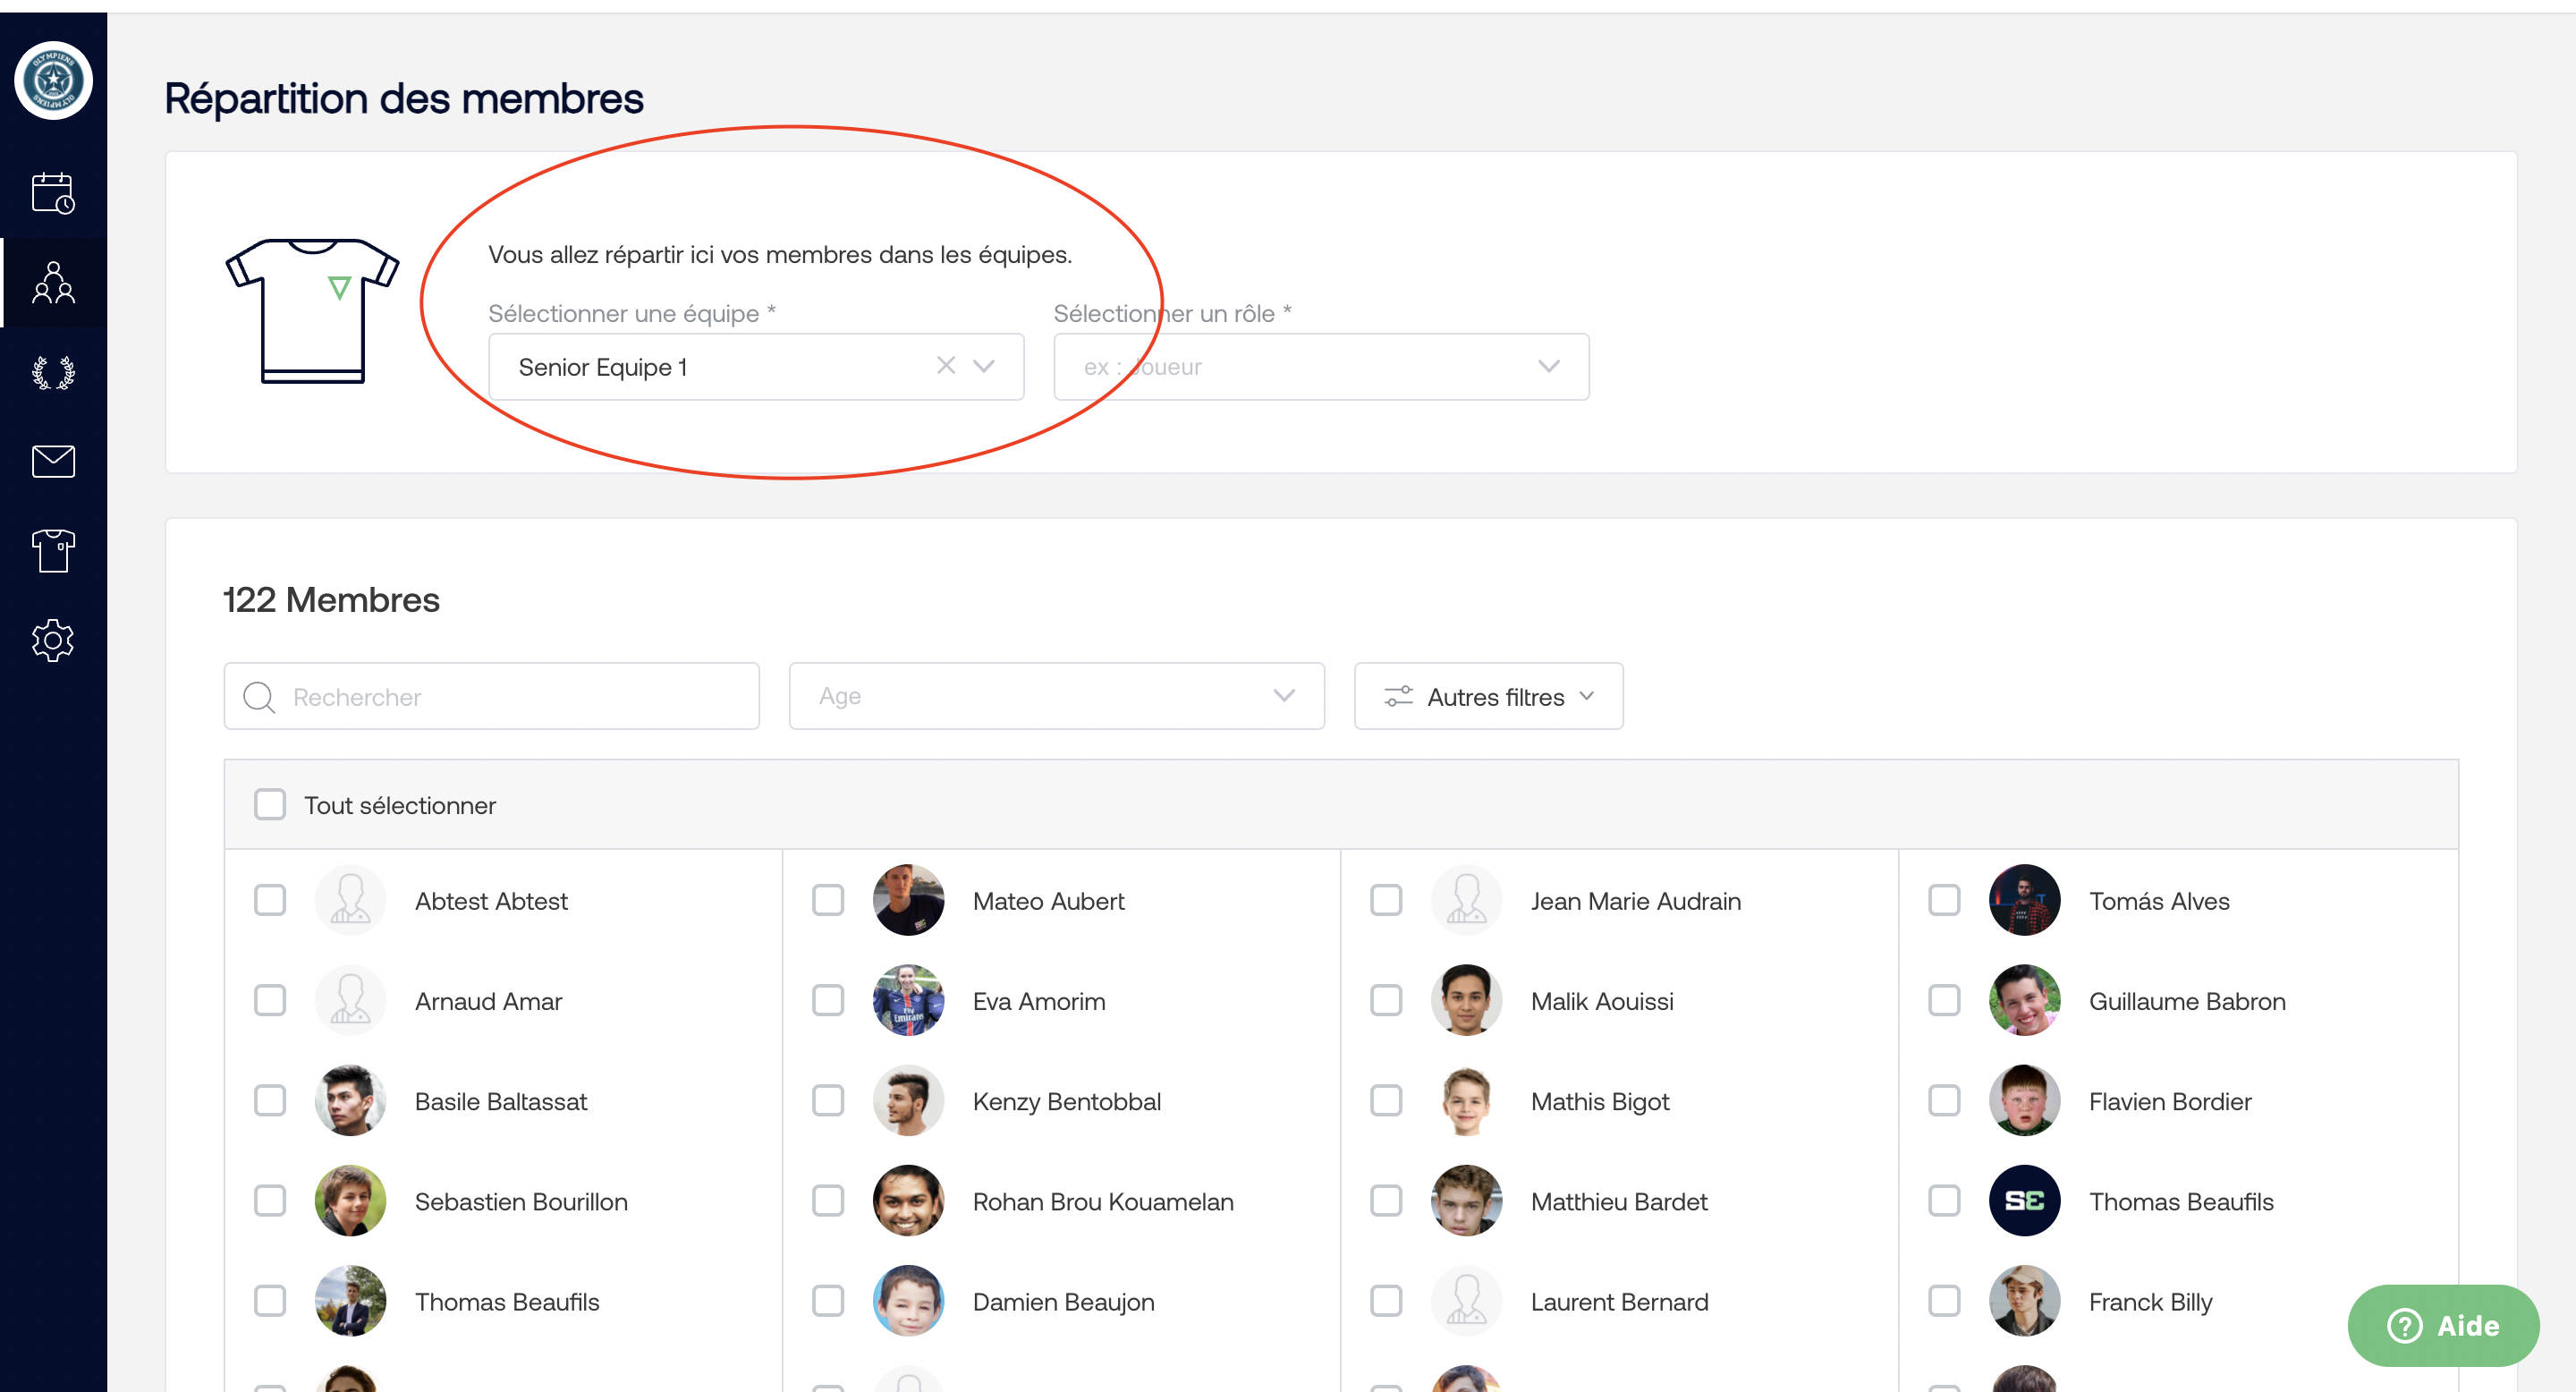Open the settings gear in sidebar

[53, 640]
